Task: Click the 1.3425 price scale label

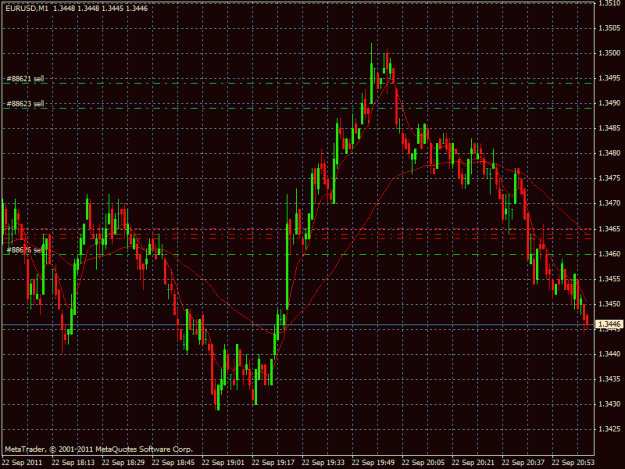Action: click(609, 429)
